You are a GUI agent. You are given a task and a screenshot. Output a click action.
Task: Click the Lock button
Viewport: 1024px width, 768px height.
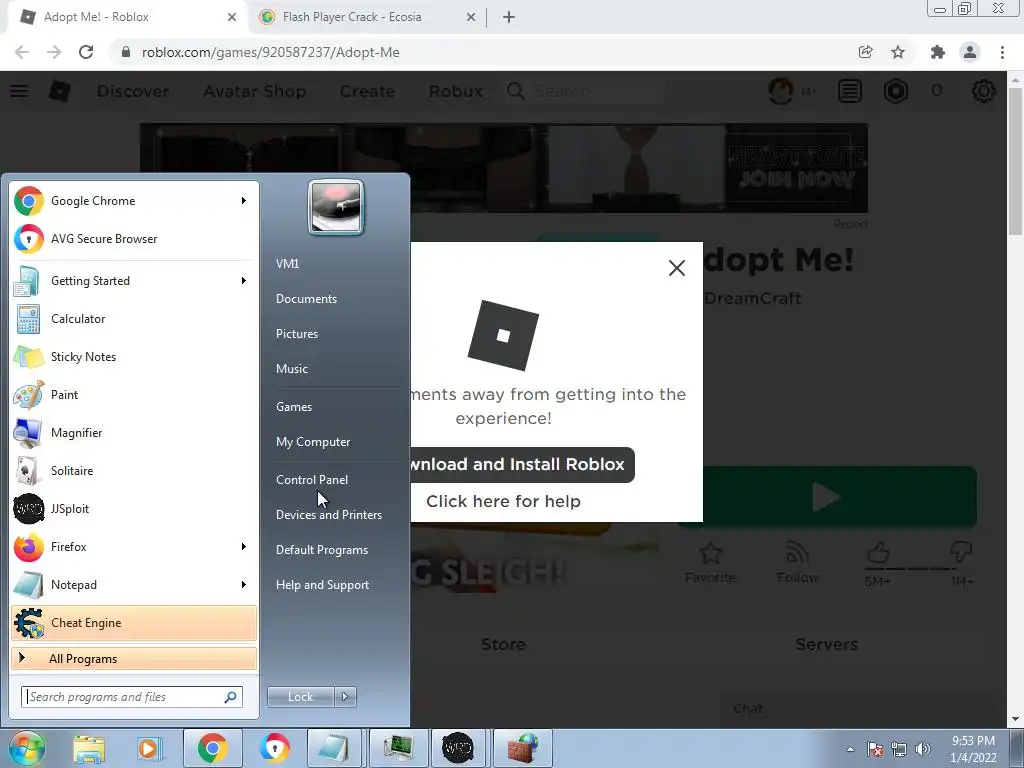(300, 697)
